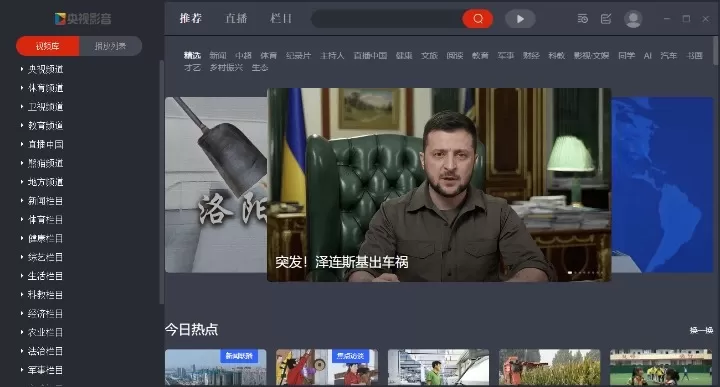Open 健康栏目 in the sidebar

[x=41, y=239]
